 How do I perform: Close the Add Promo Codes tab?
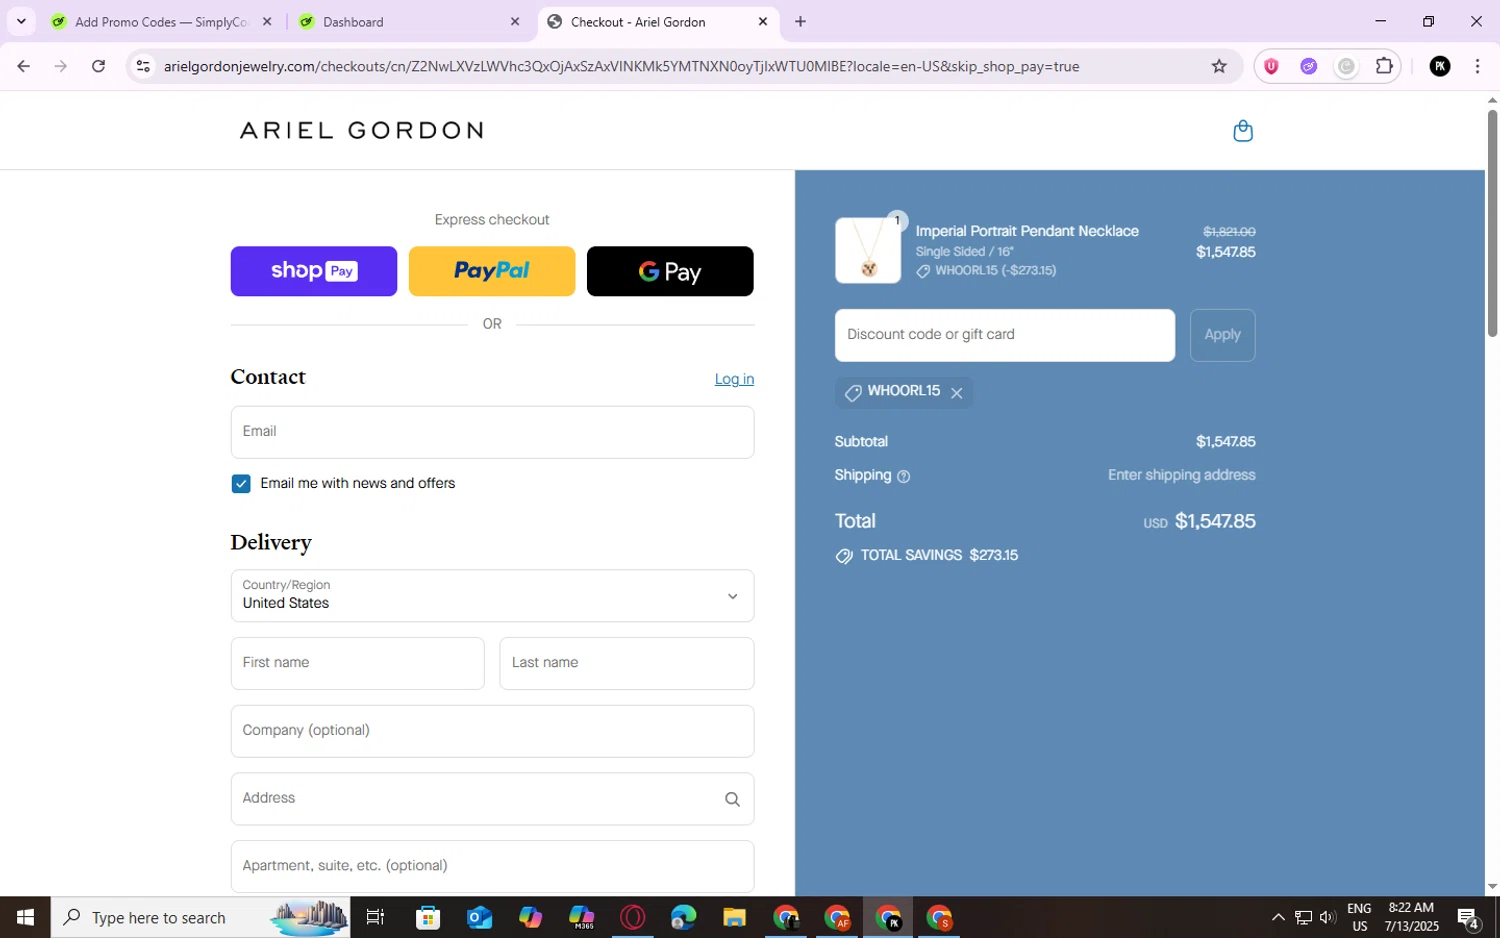[267, 21]
